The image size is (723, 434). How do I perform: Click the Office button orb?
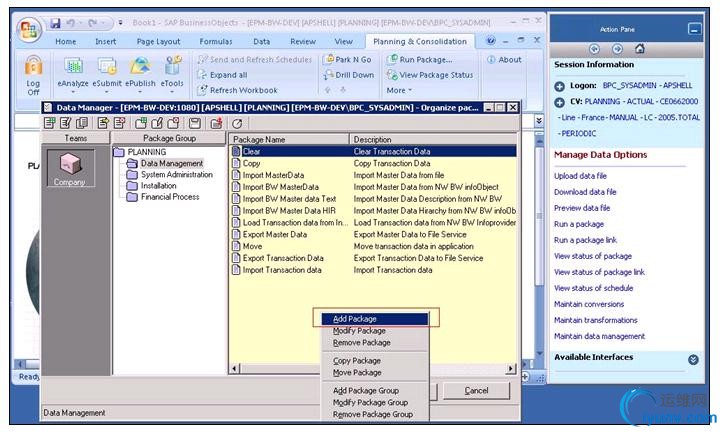29,30
